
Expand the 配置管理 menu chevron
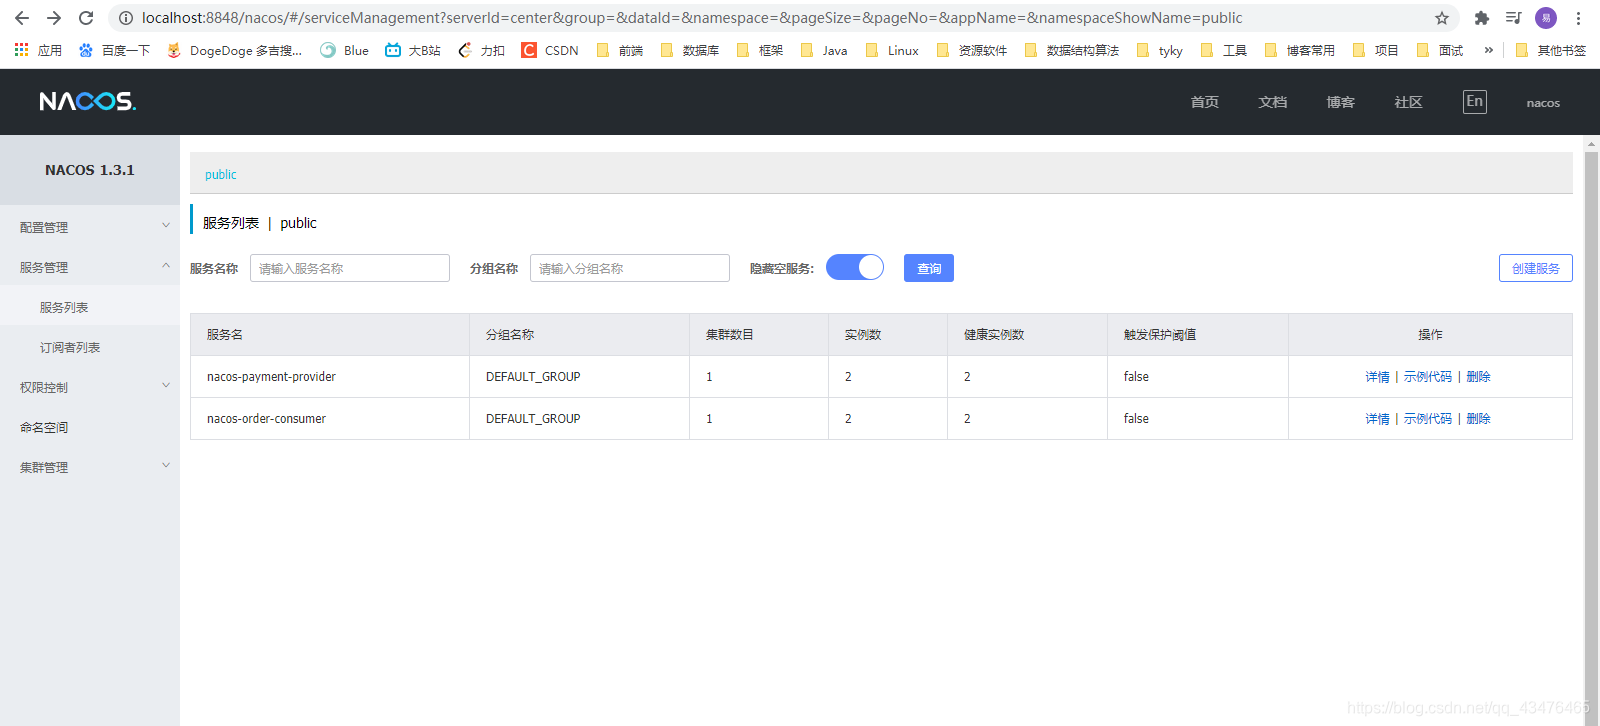[166, 226]
